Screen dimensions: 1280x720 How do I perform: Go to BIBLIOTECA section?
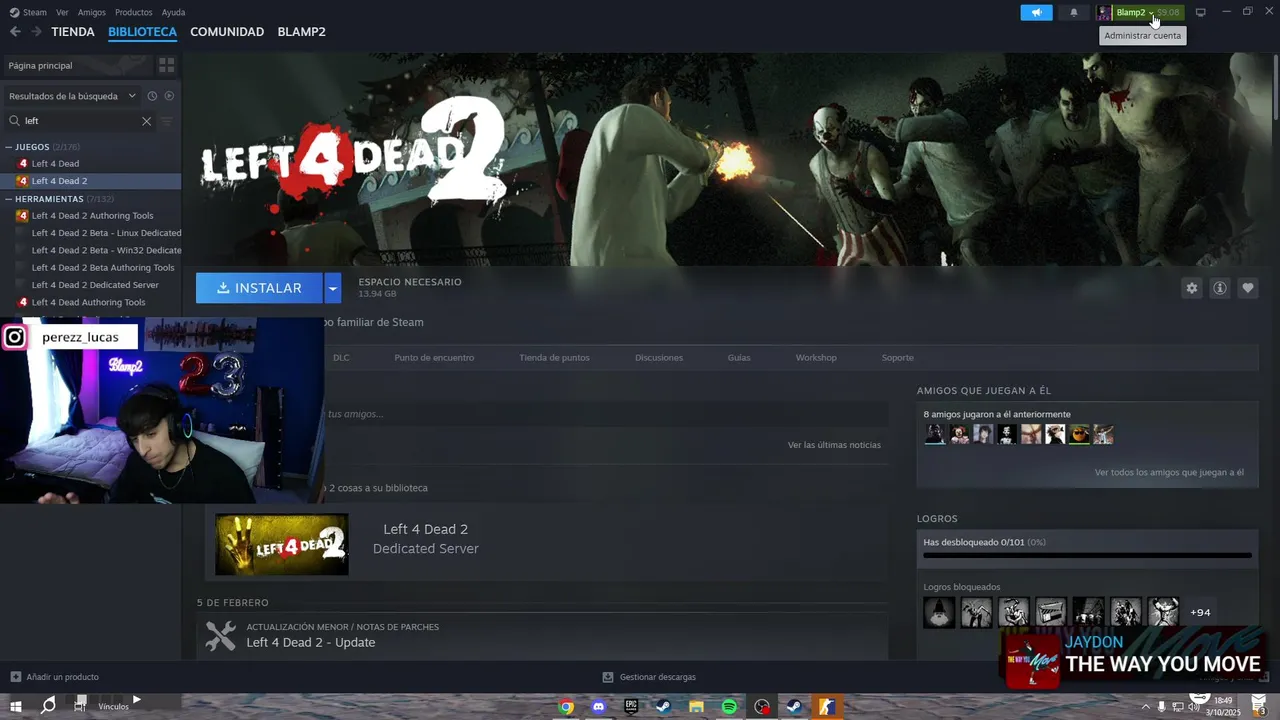pos(142,32)
